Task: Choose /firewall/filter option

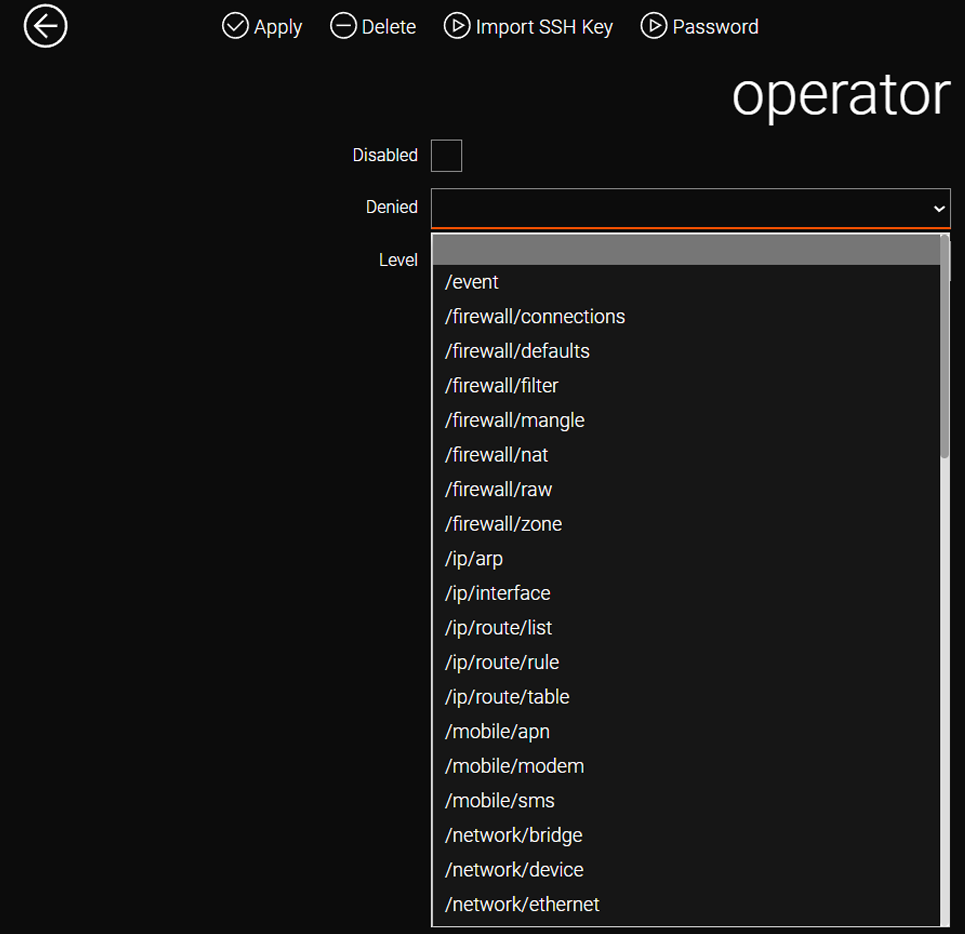Action: 686,385
